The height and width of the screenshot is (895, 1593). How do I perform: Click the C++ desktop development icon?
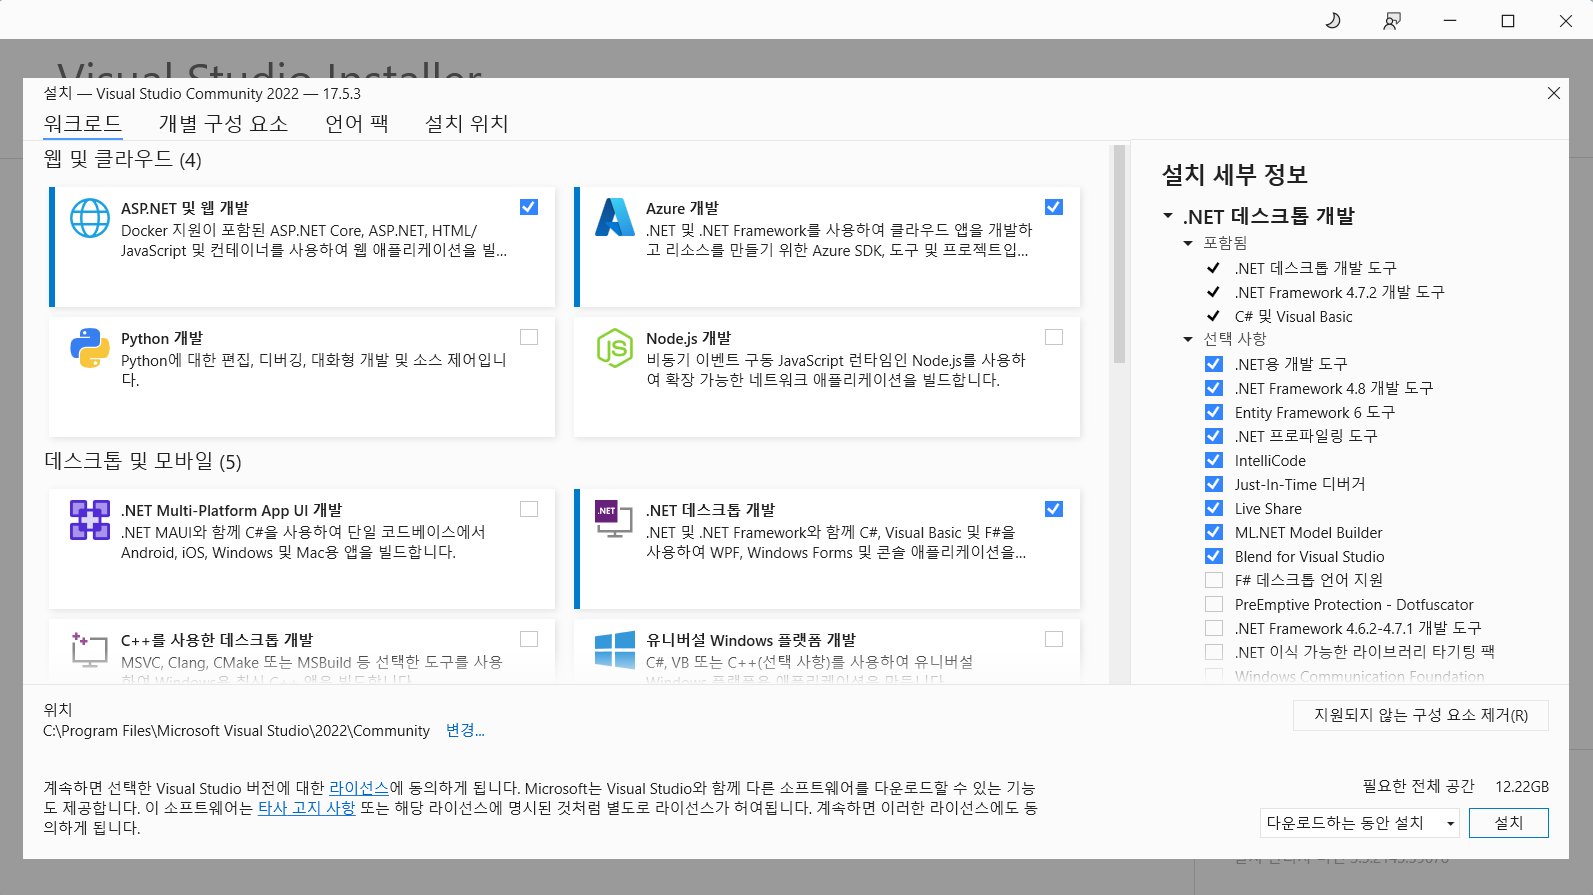pos(90,649)
